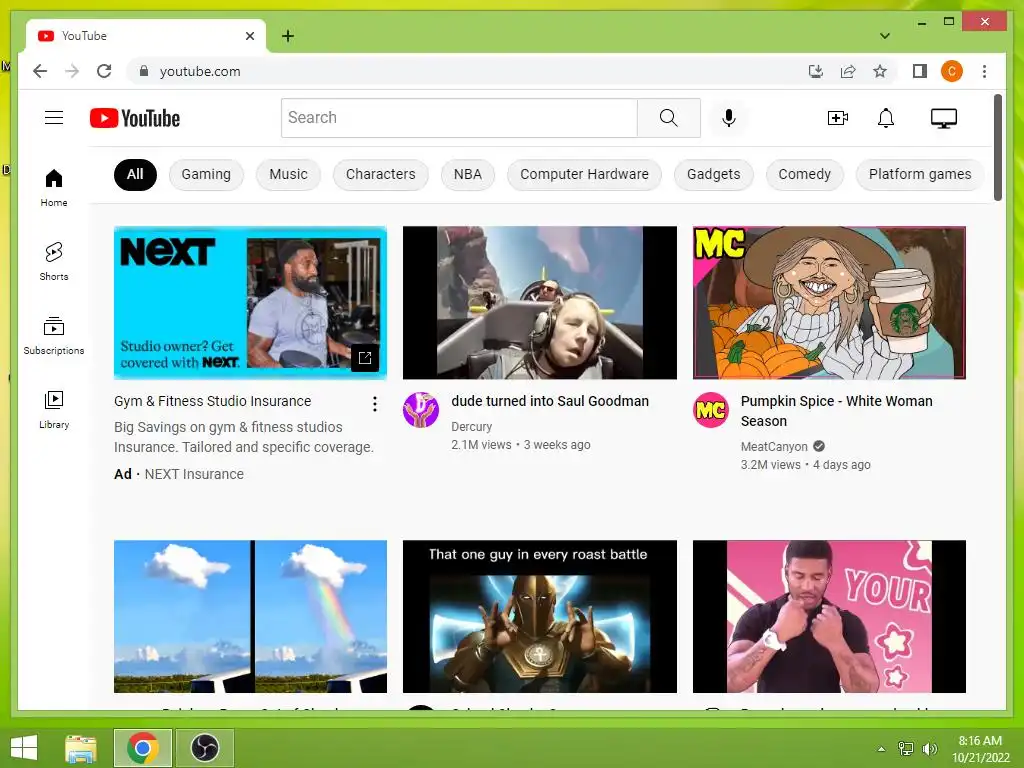Click the MeatCanyon channel avatar
The width and height of the screenshot is (1024, 768).
711,410
